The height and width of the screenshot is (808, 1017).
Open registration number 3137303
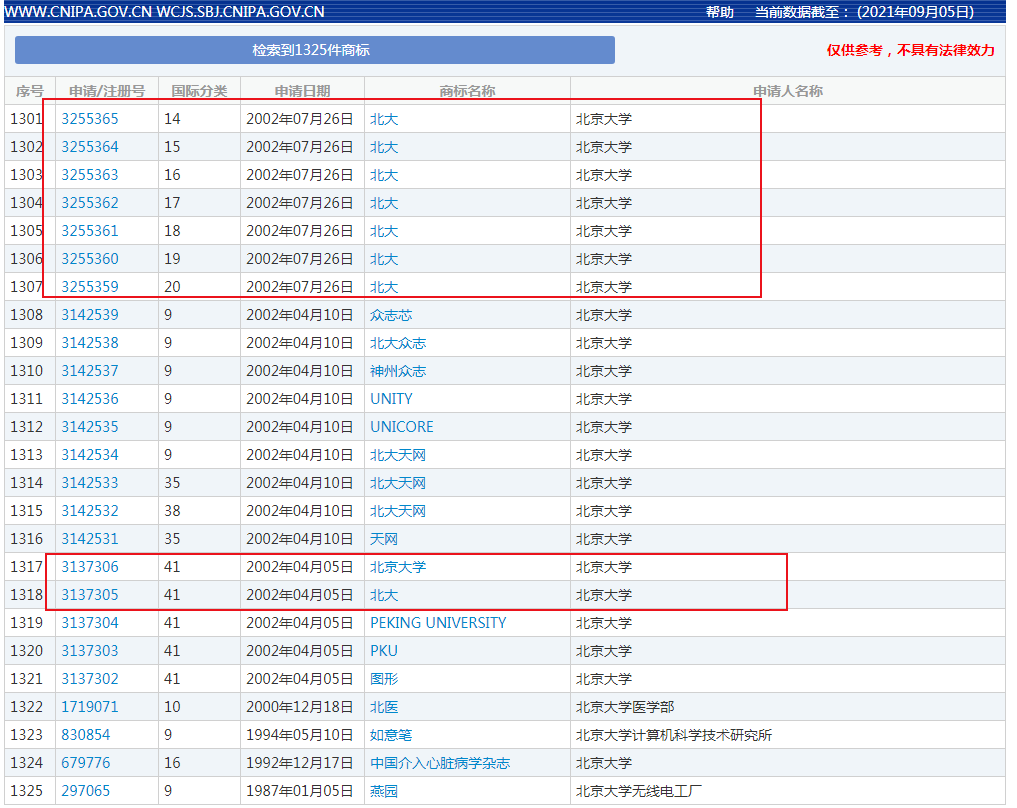click(90, 650)
